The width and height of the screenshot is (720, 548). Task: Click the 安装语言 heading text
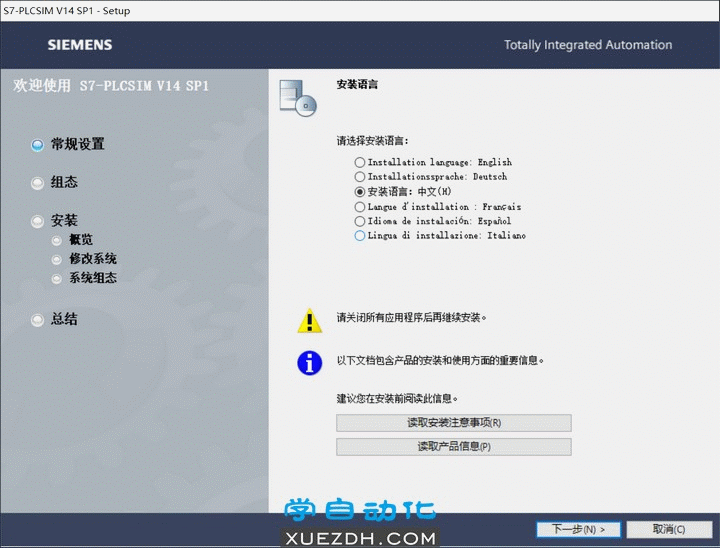pos(357,85)
